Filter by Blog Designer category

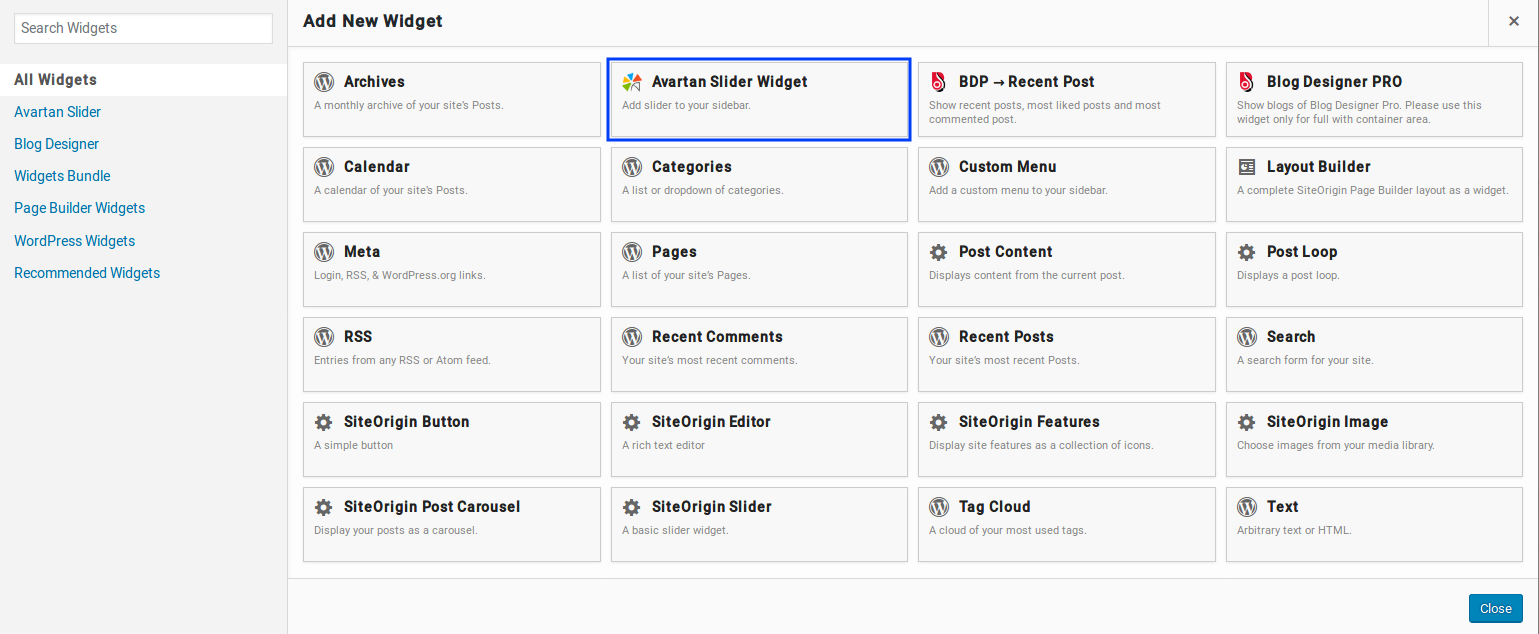(x=56, y=144)
